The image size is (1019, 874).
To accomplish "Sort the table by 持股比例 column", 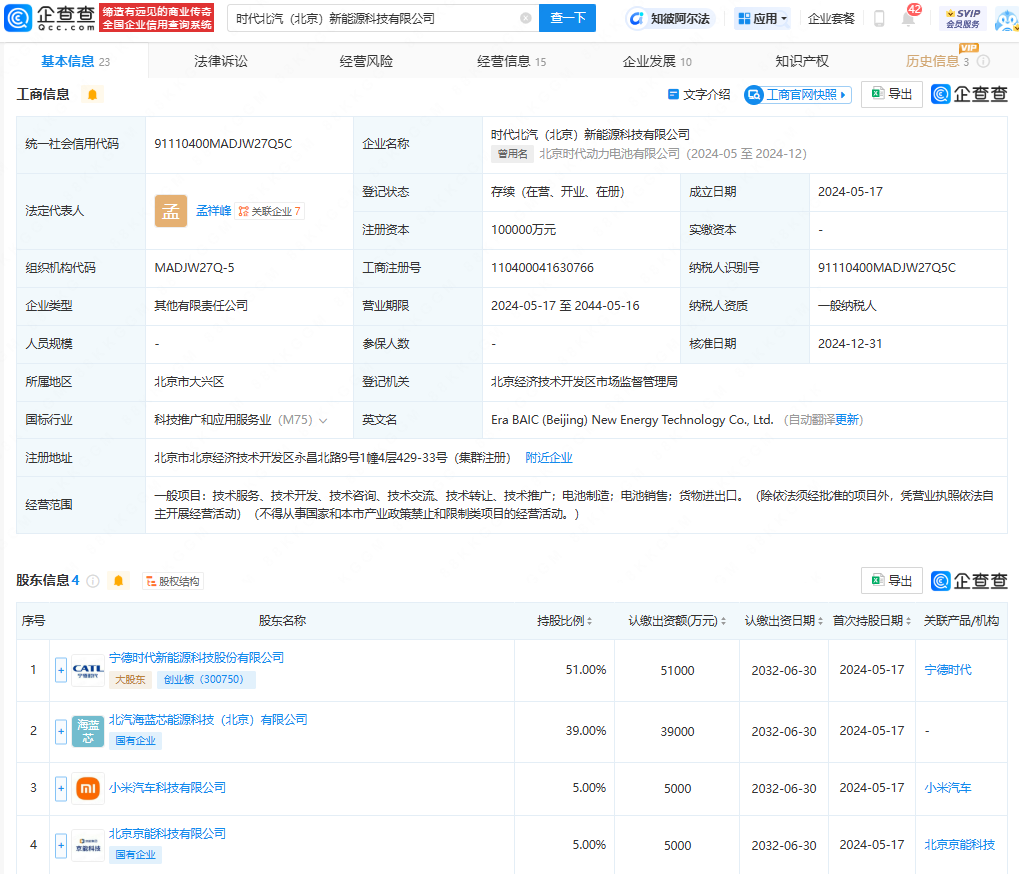I will [x=565, y=621].
